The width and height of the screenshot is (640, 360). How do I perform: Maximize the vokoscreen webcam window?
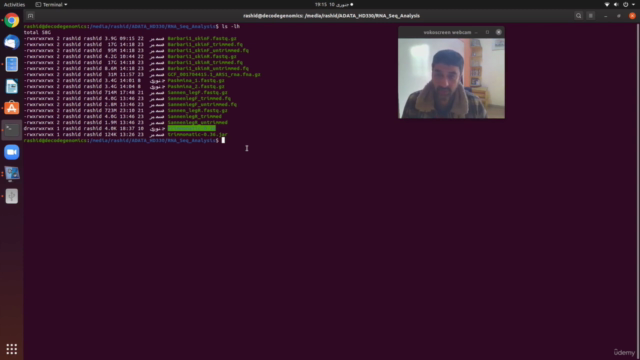click(x=487, y=32)
